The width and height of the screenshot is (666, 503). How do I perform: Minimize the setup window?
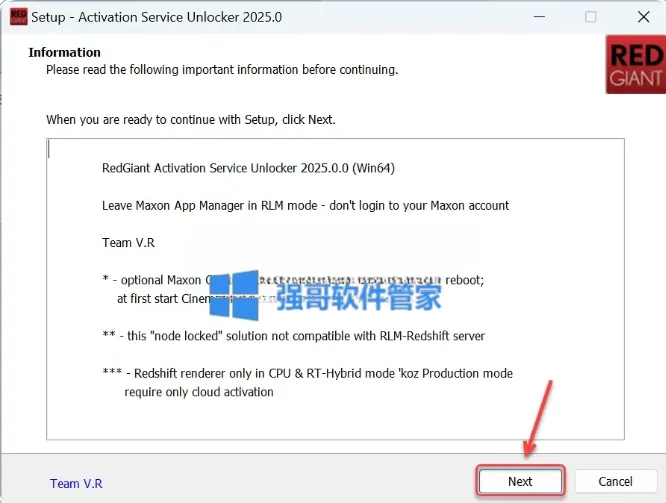click(539, 17)
